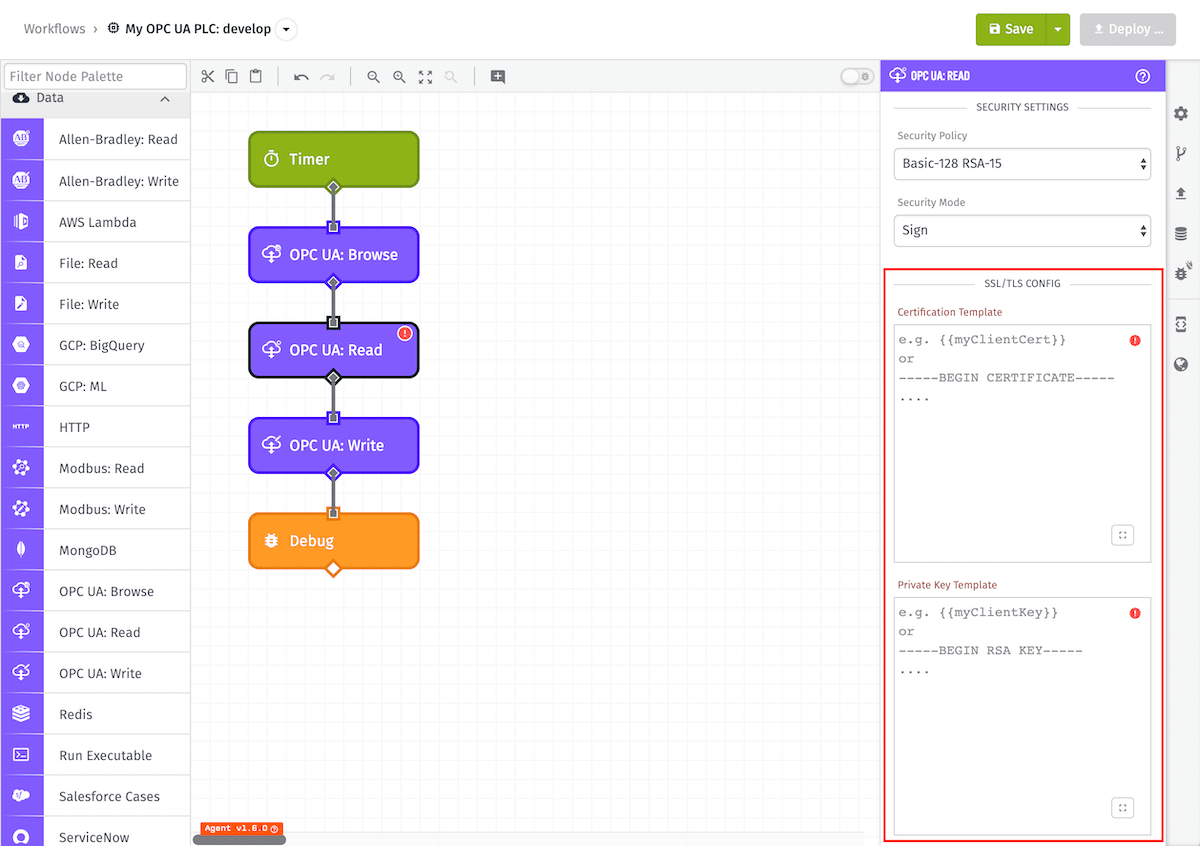1200x846 pixels.
Task: Open the versions branch sidebar icon
Action: 1181,154
